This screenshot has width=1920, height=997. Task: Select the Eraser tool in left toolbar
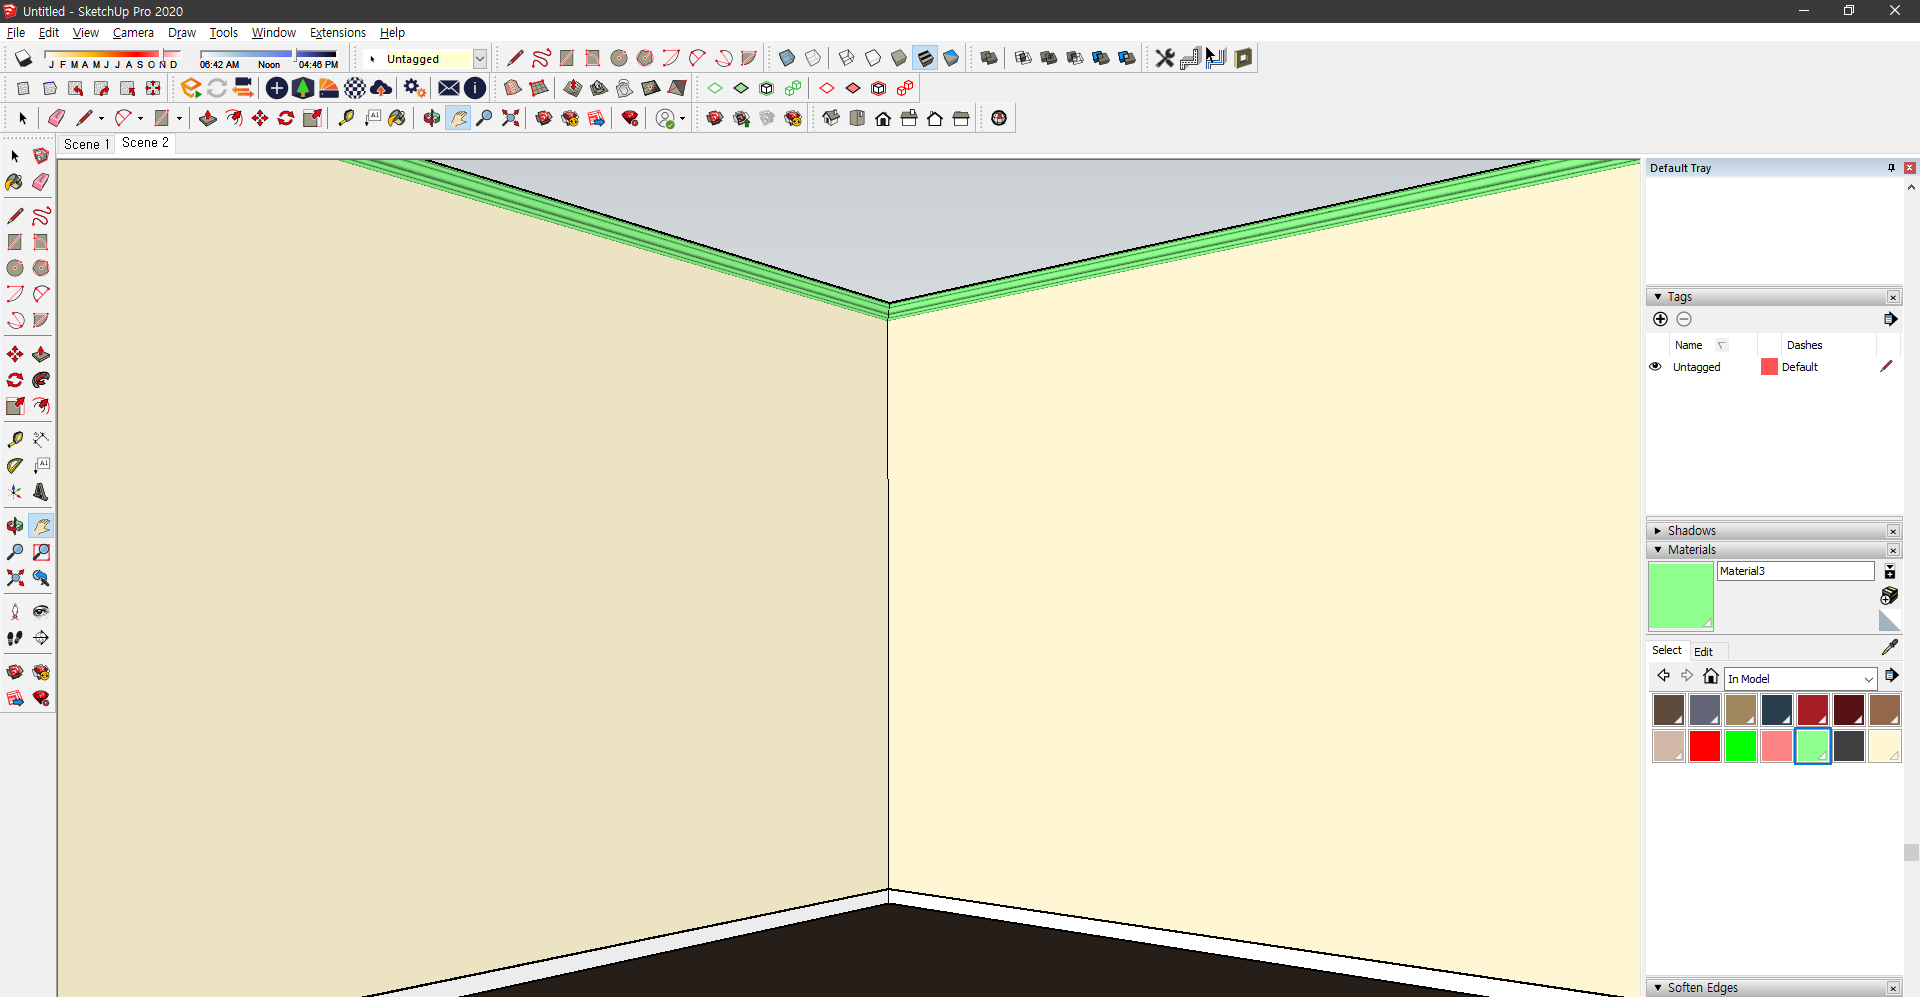click(41, 182)
